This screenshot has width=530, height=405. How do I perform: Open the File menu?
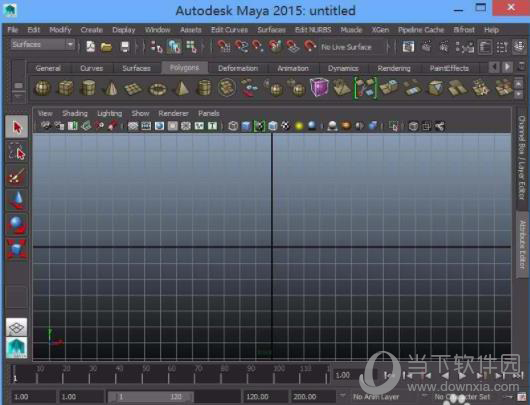13,30
